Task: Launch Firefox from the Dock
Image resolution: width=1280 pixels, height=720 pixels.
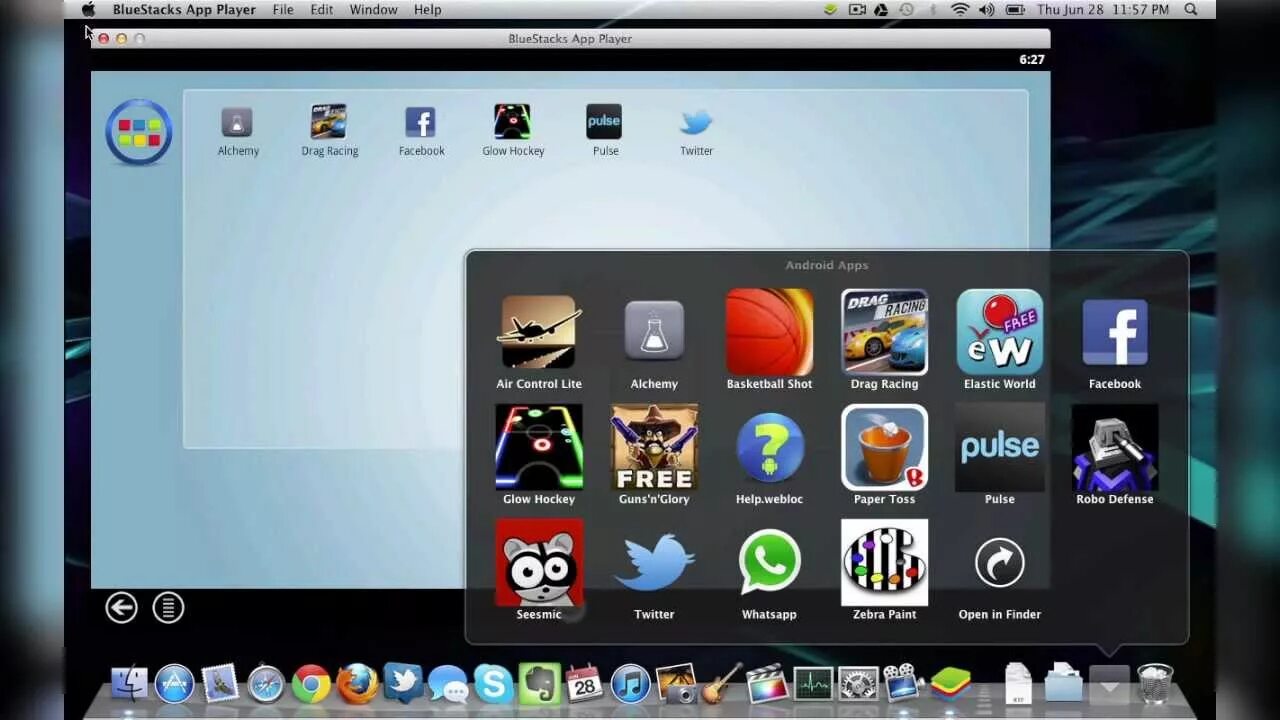Action: coord(357,683)
